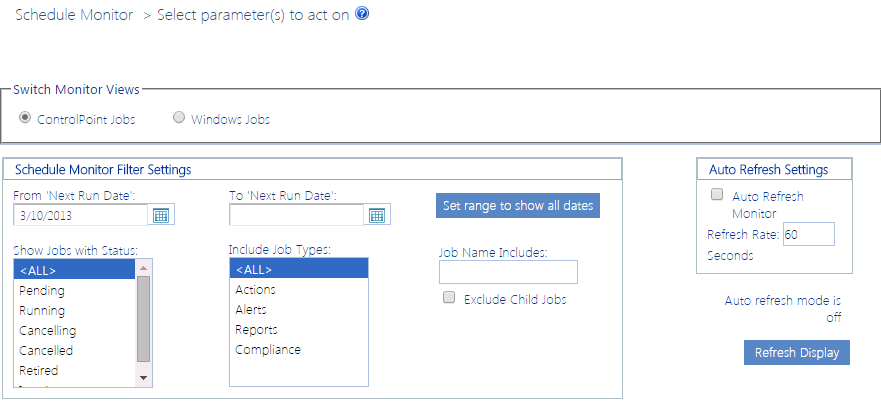Select Pending in the status list

pyautogui.click(x=42, y=290)
